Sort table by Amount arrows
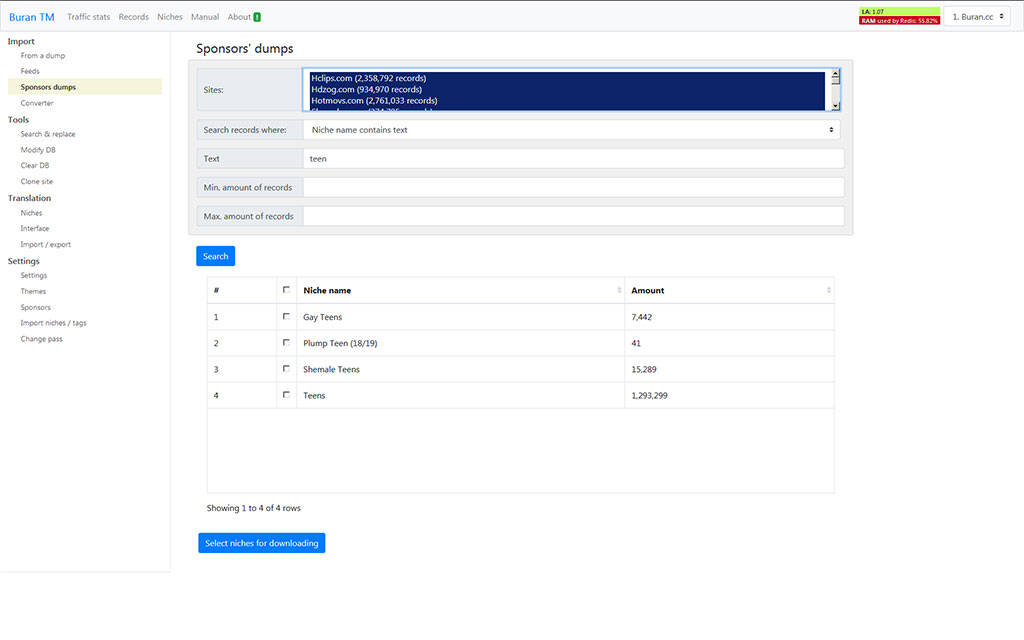 tap(829, 290)
